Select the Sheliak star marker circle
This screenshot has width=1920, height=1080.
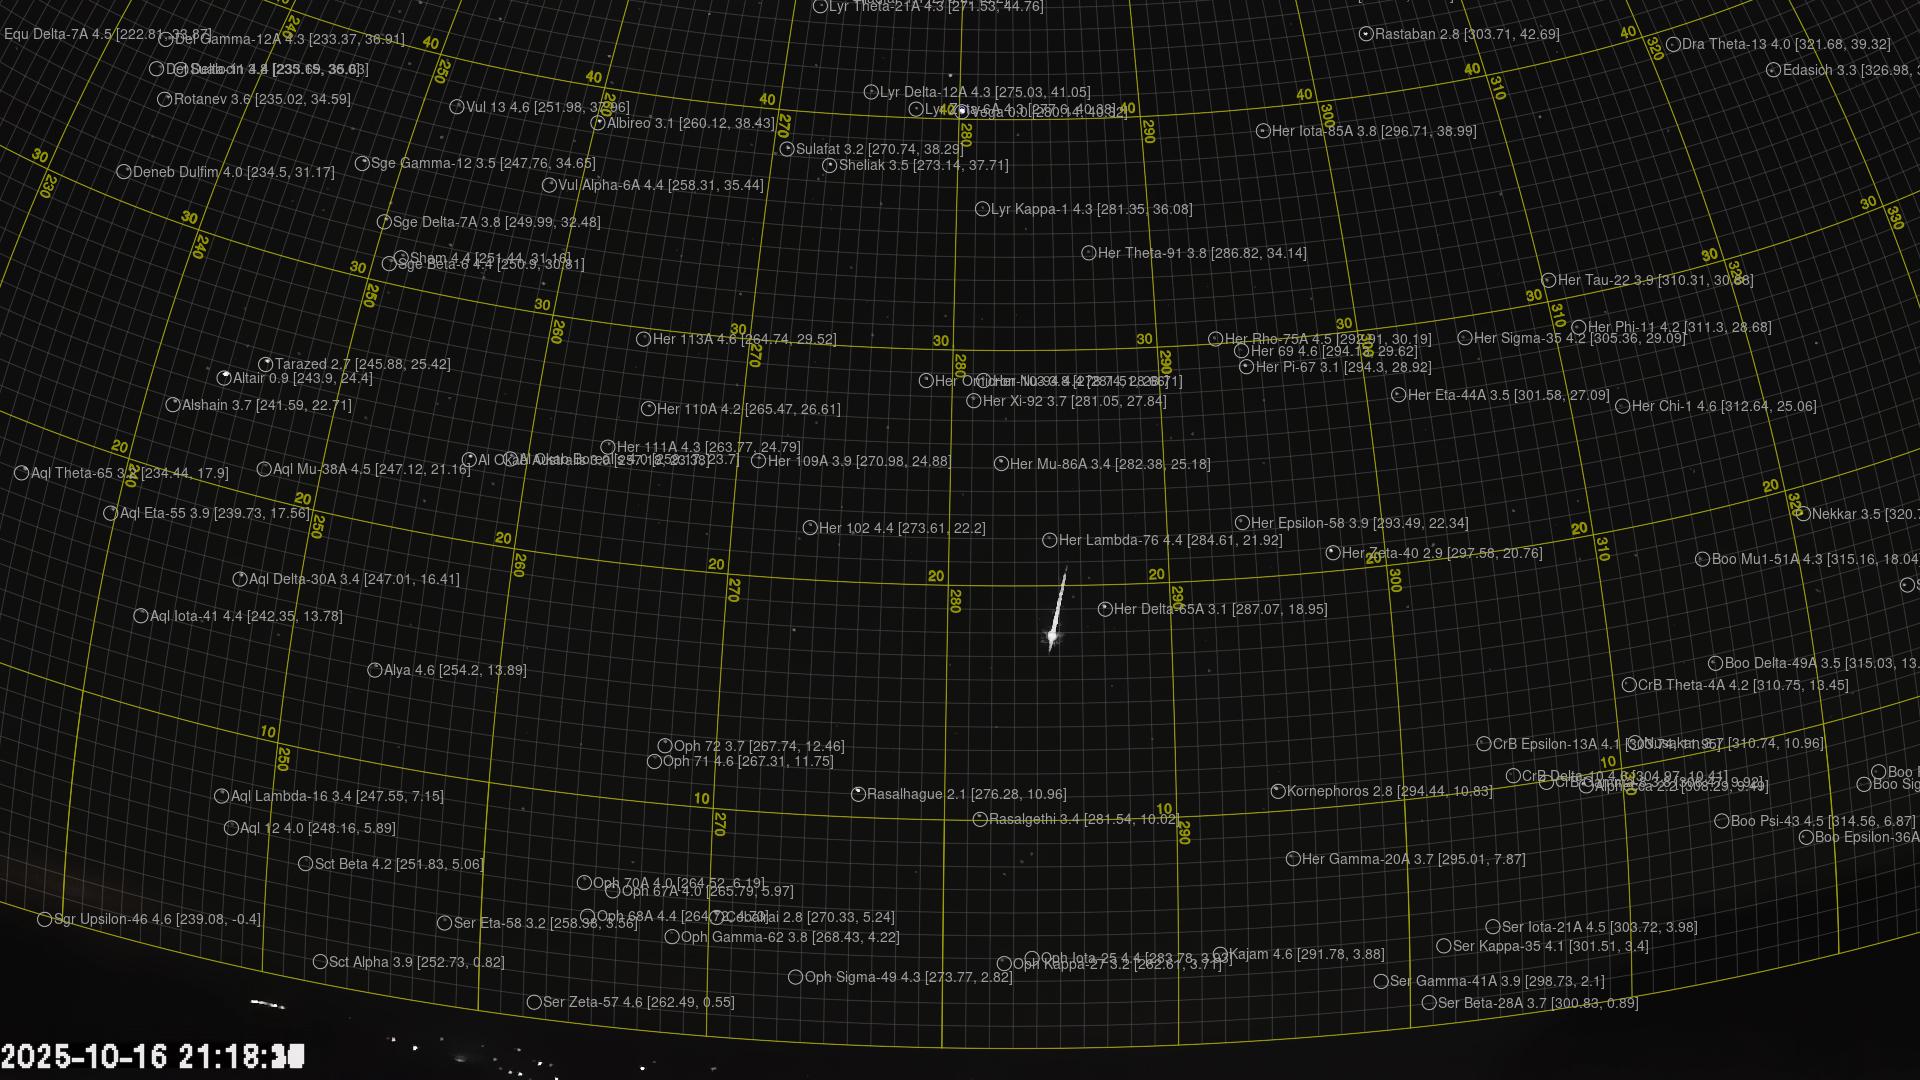(829, 165)
